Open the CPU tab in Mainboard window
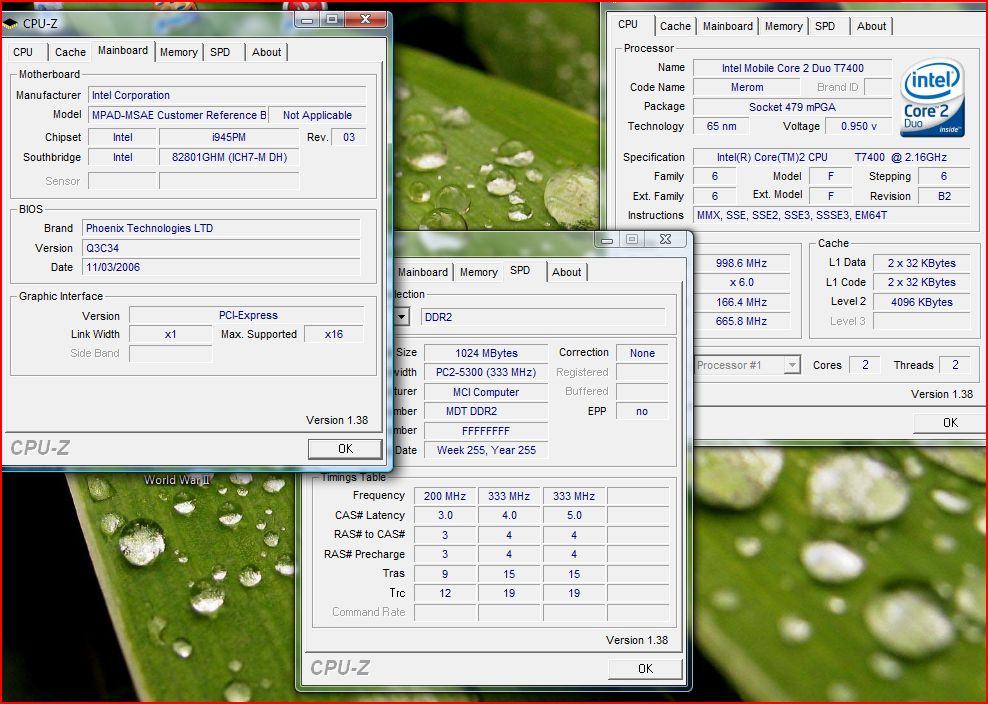 [x=23, y=52]
